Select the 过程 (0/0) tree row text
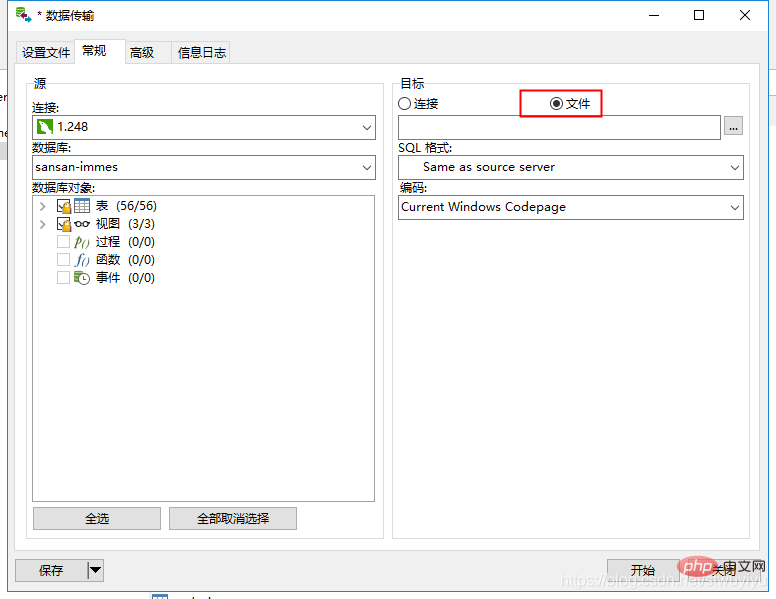Image resolution: width=776 pixels, height=599 pixels. (x=125, y=242)
